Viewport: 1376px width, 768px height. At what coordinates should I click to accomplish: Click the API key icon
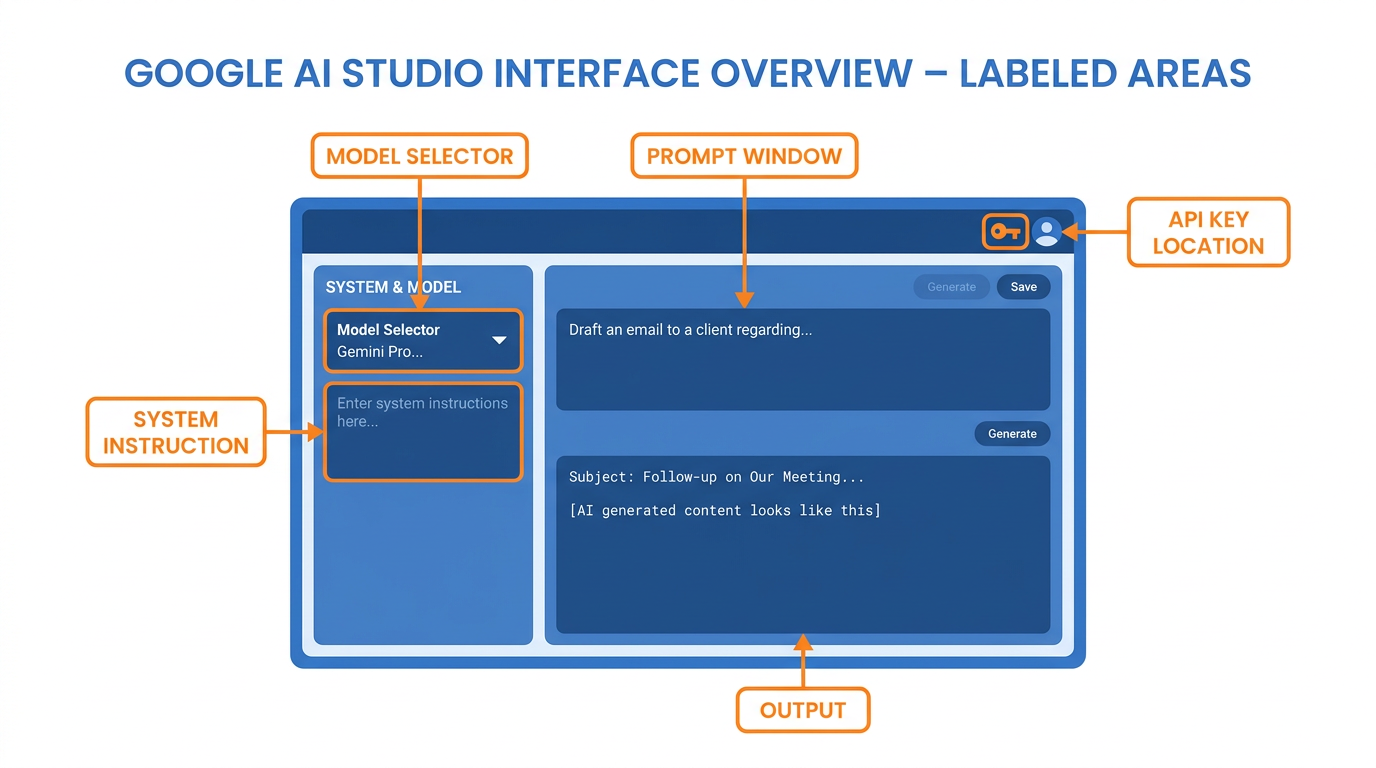tap(1005, 232)
